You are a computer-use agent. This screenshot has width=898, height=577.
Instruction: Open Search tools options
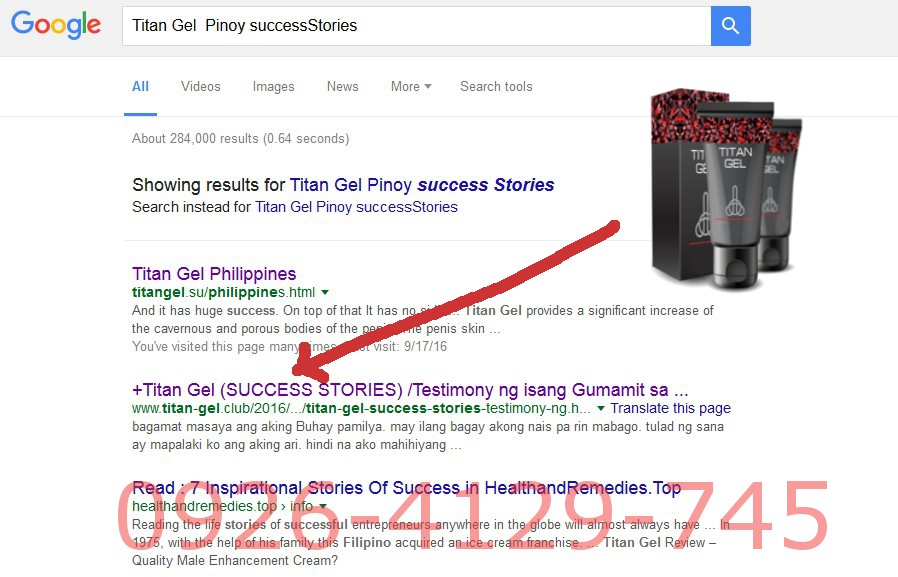tap(496, 86)
